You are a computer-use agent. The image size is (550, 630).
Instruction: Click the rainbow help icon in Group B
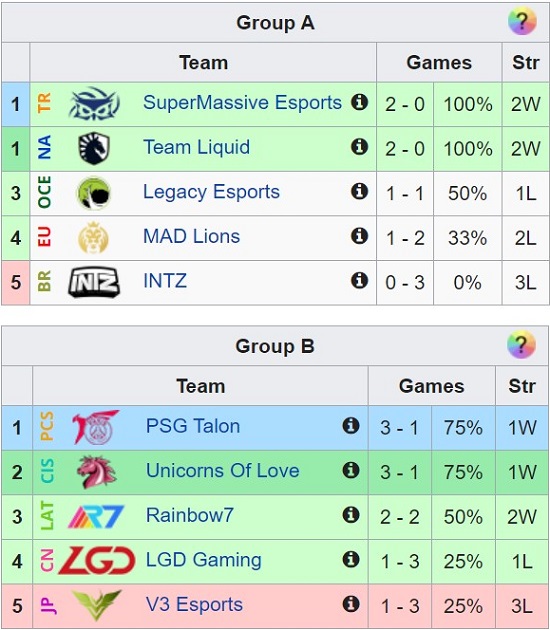pos(521,345)
